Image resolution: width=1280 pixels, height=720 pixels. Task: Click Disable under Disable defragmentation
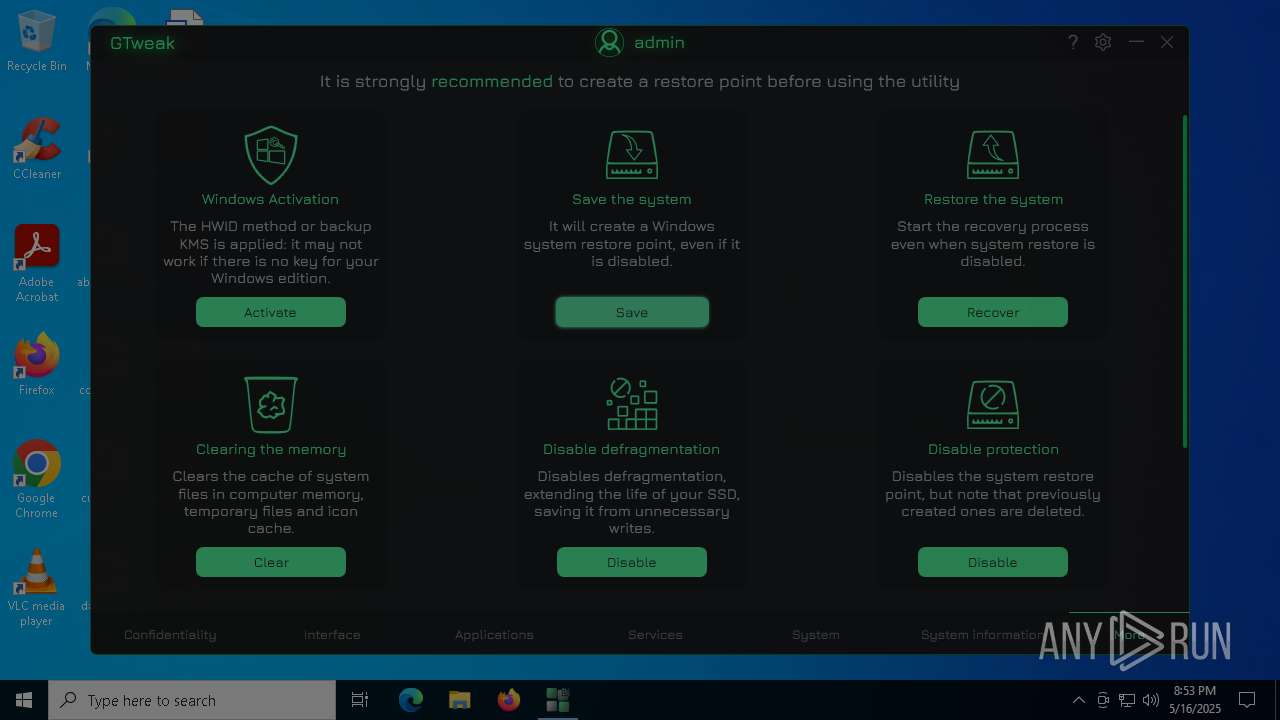coord(632,562)
